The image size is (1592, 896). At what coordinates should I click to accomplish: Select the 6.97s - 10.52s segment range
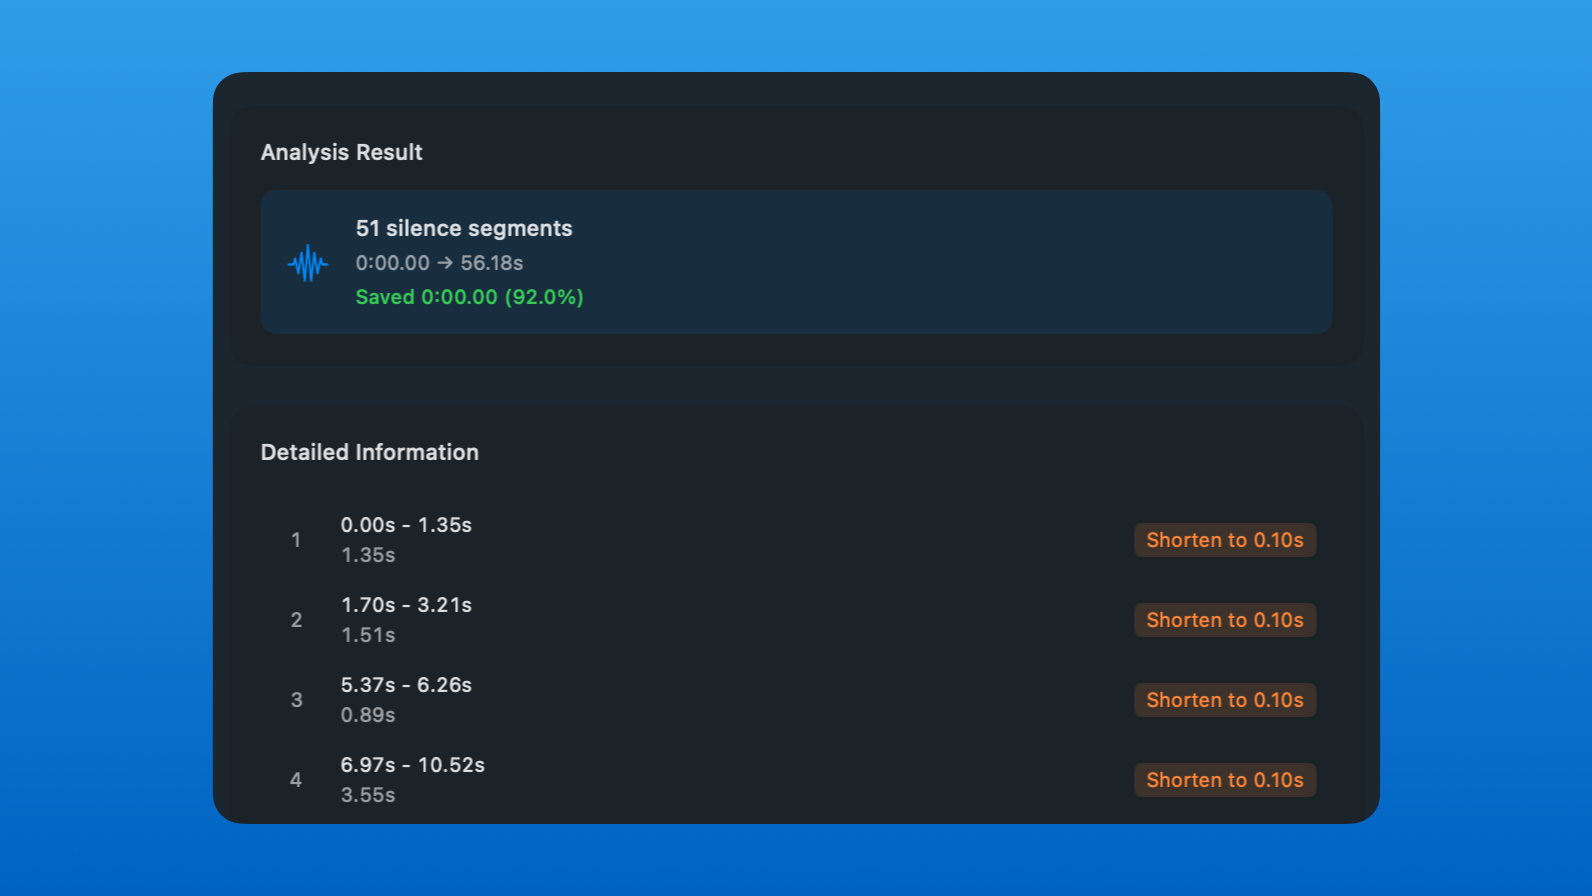click(412, 765)
